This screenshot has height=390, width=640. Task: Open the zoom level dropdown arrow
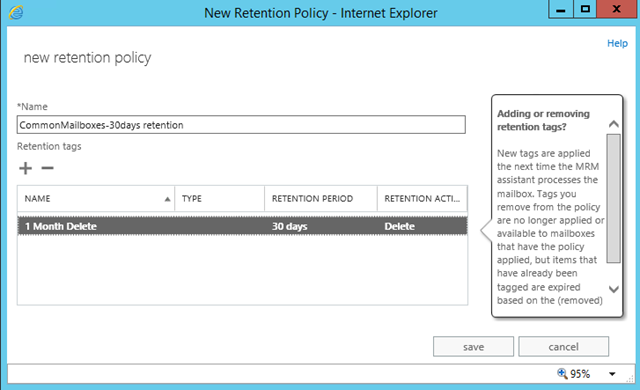(x=612, y=374)
